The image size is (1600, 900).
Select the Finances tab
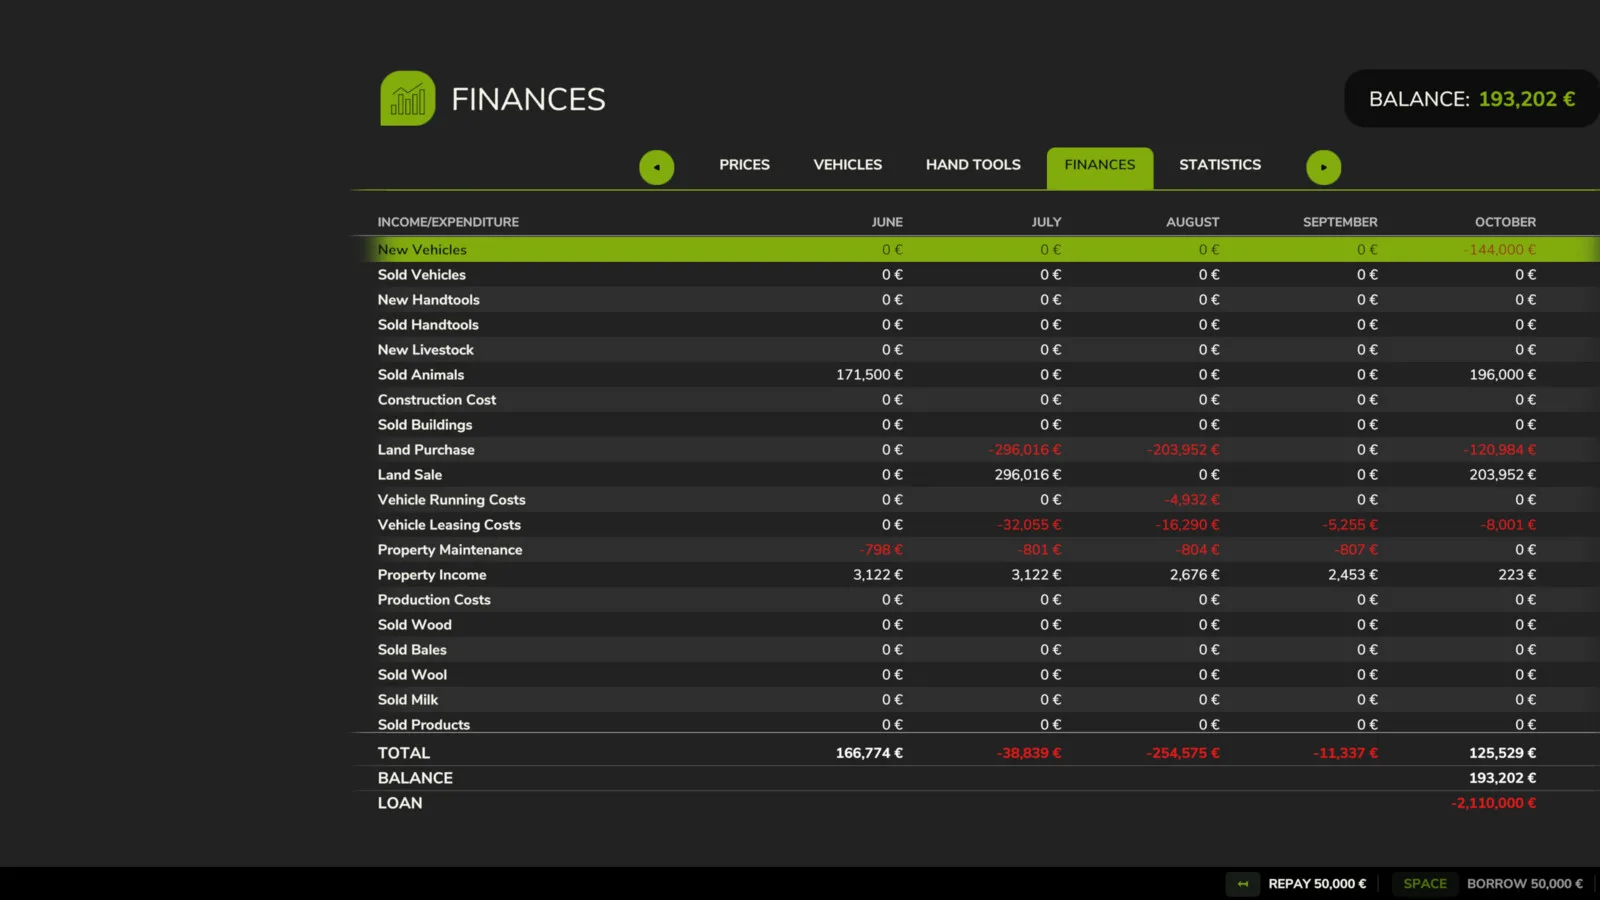pos(1100,168)
